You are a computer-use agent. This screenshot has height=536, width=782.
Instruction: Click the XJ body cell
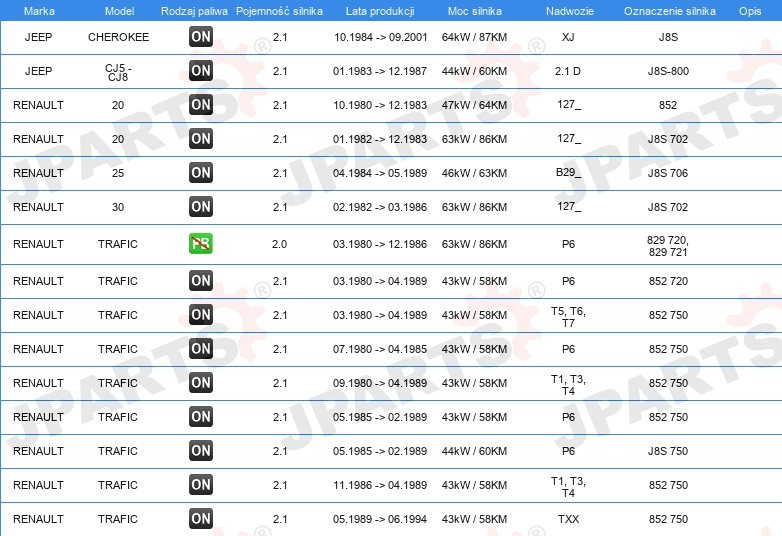568,37
